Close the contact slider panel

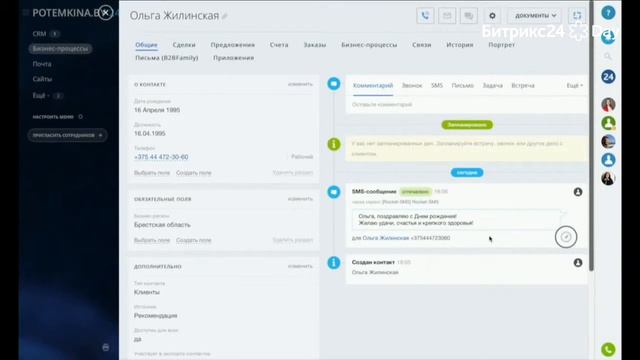point(106,13)
